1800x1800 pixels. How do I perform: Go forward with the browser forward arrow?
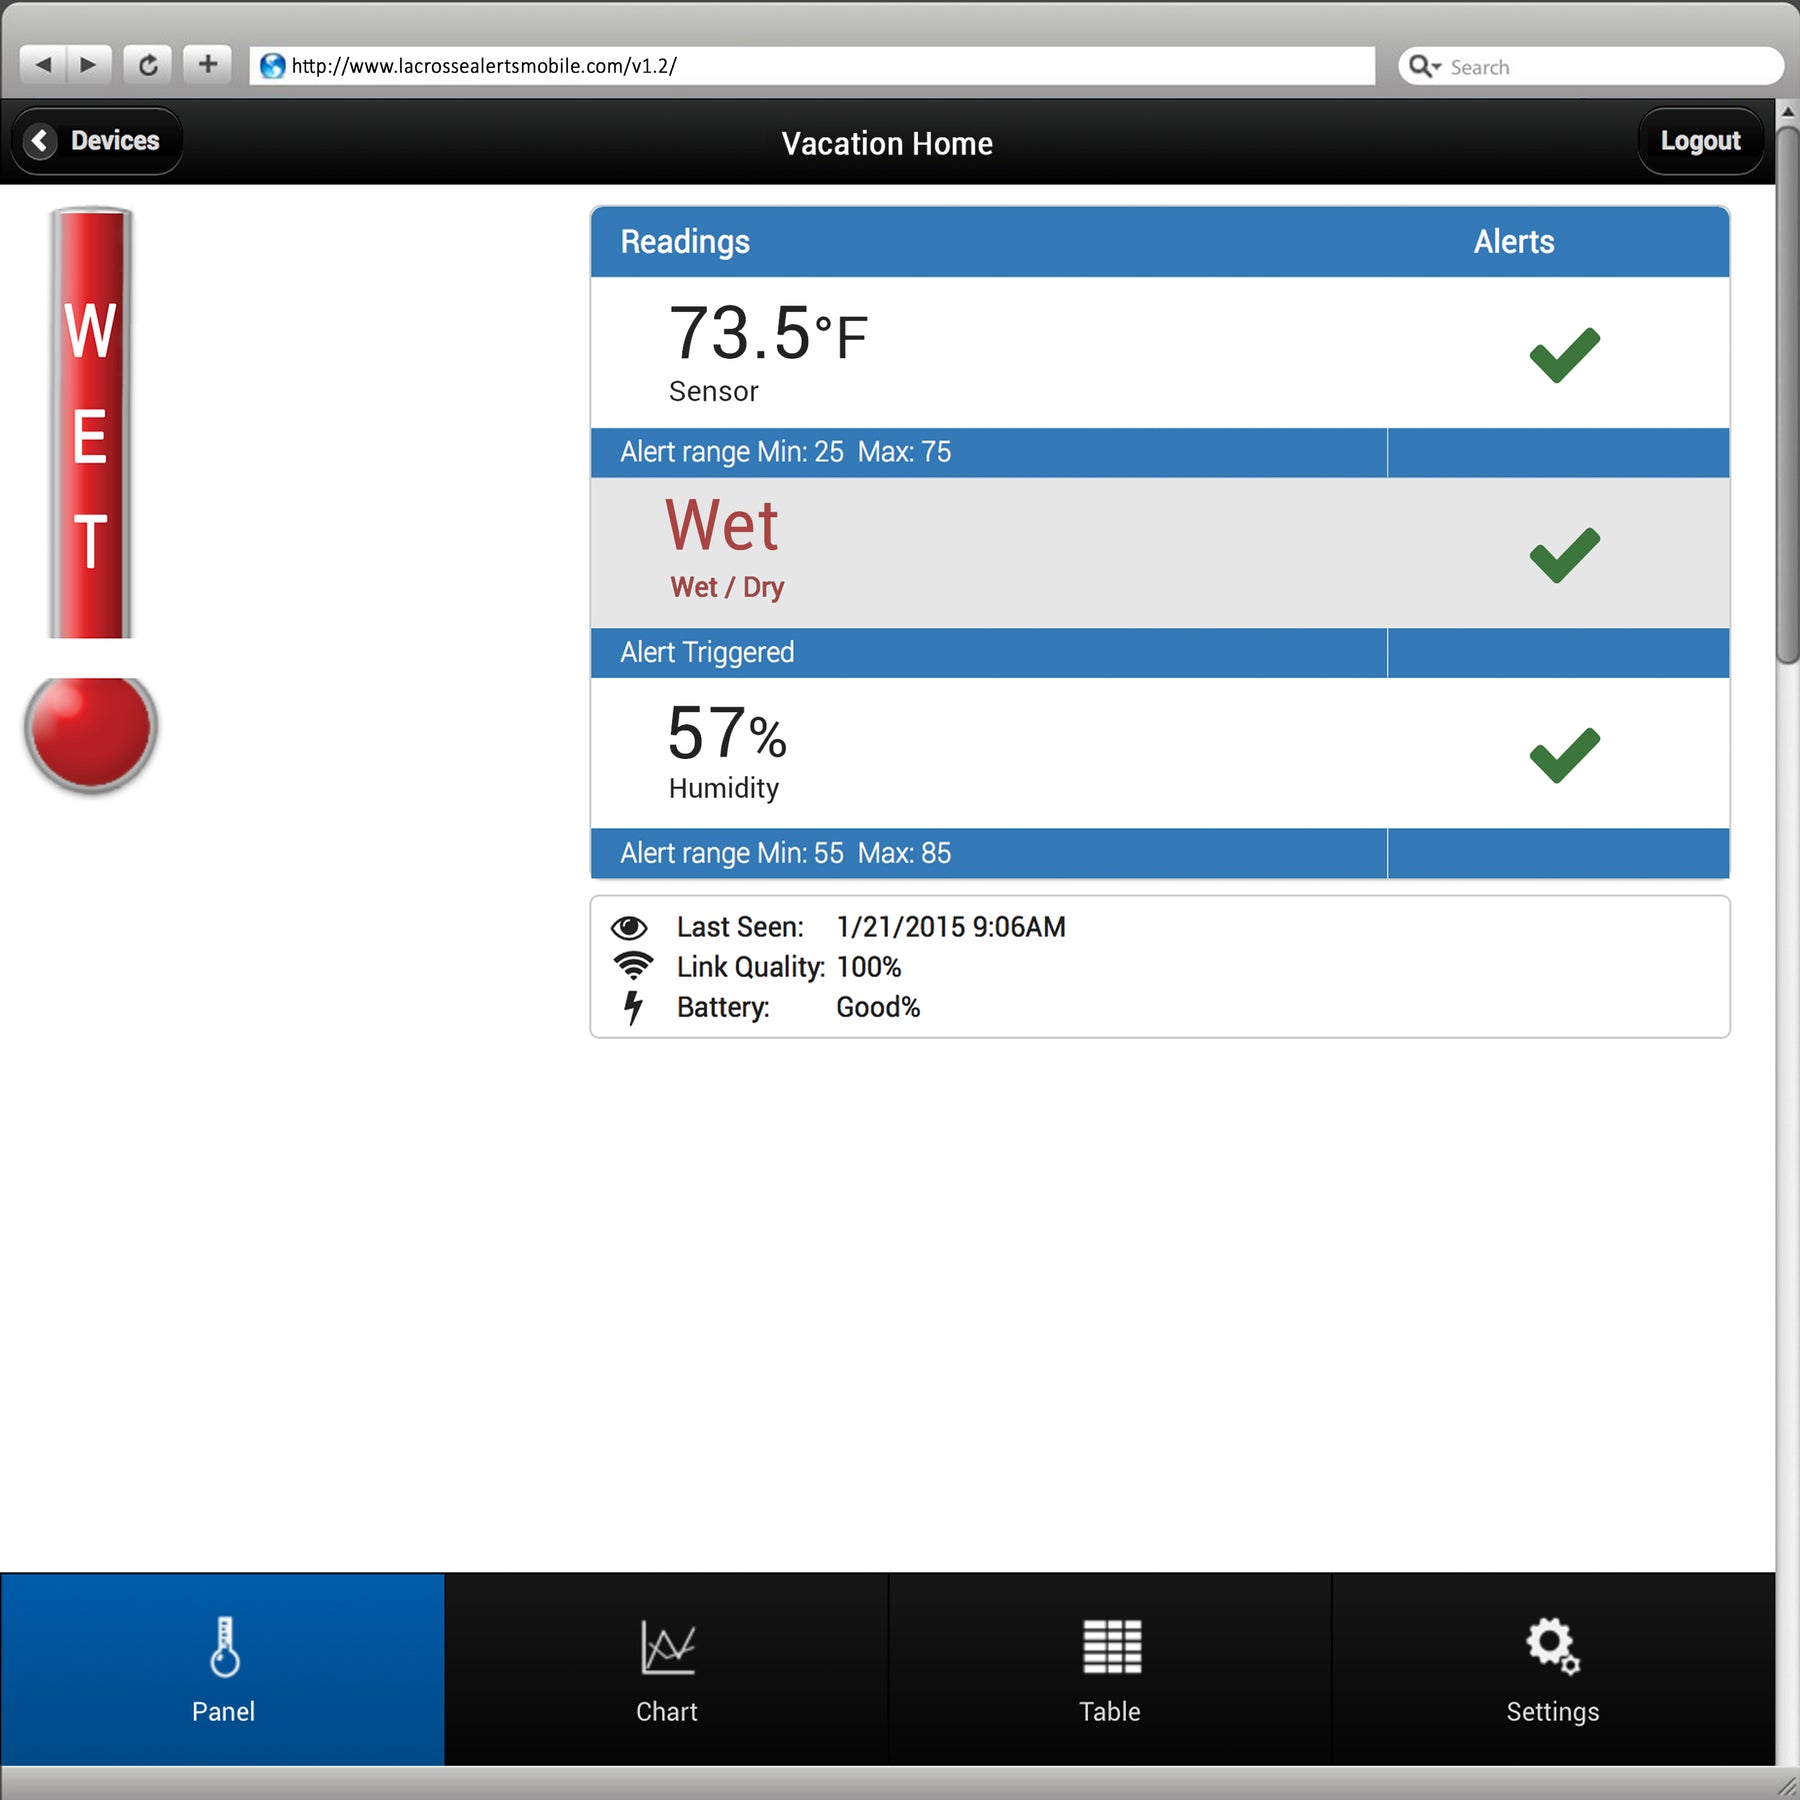point(89,65)
